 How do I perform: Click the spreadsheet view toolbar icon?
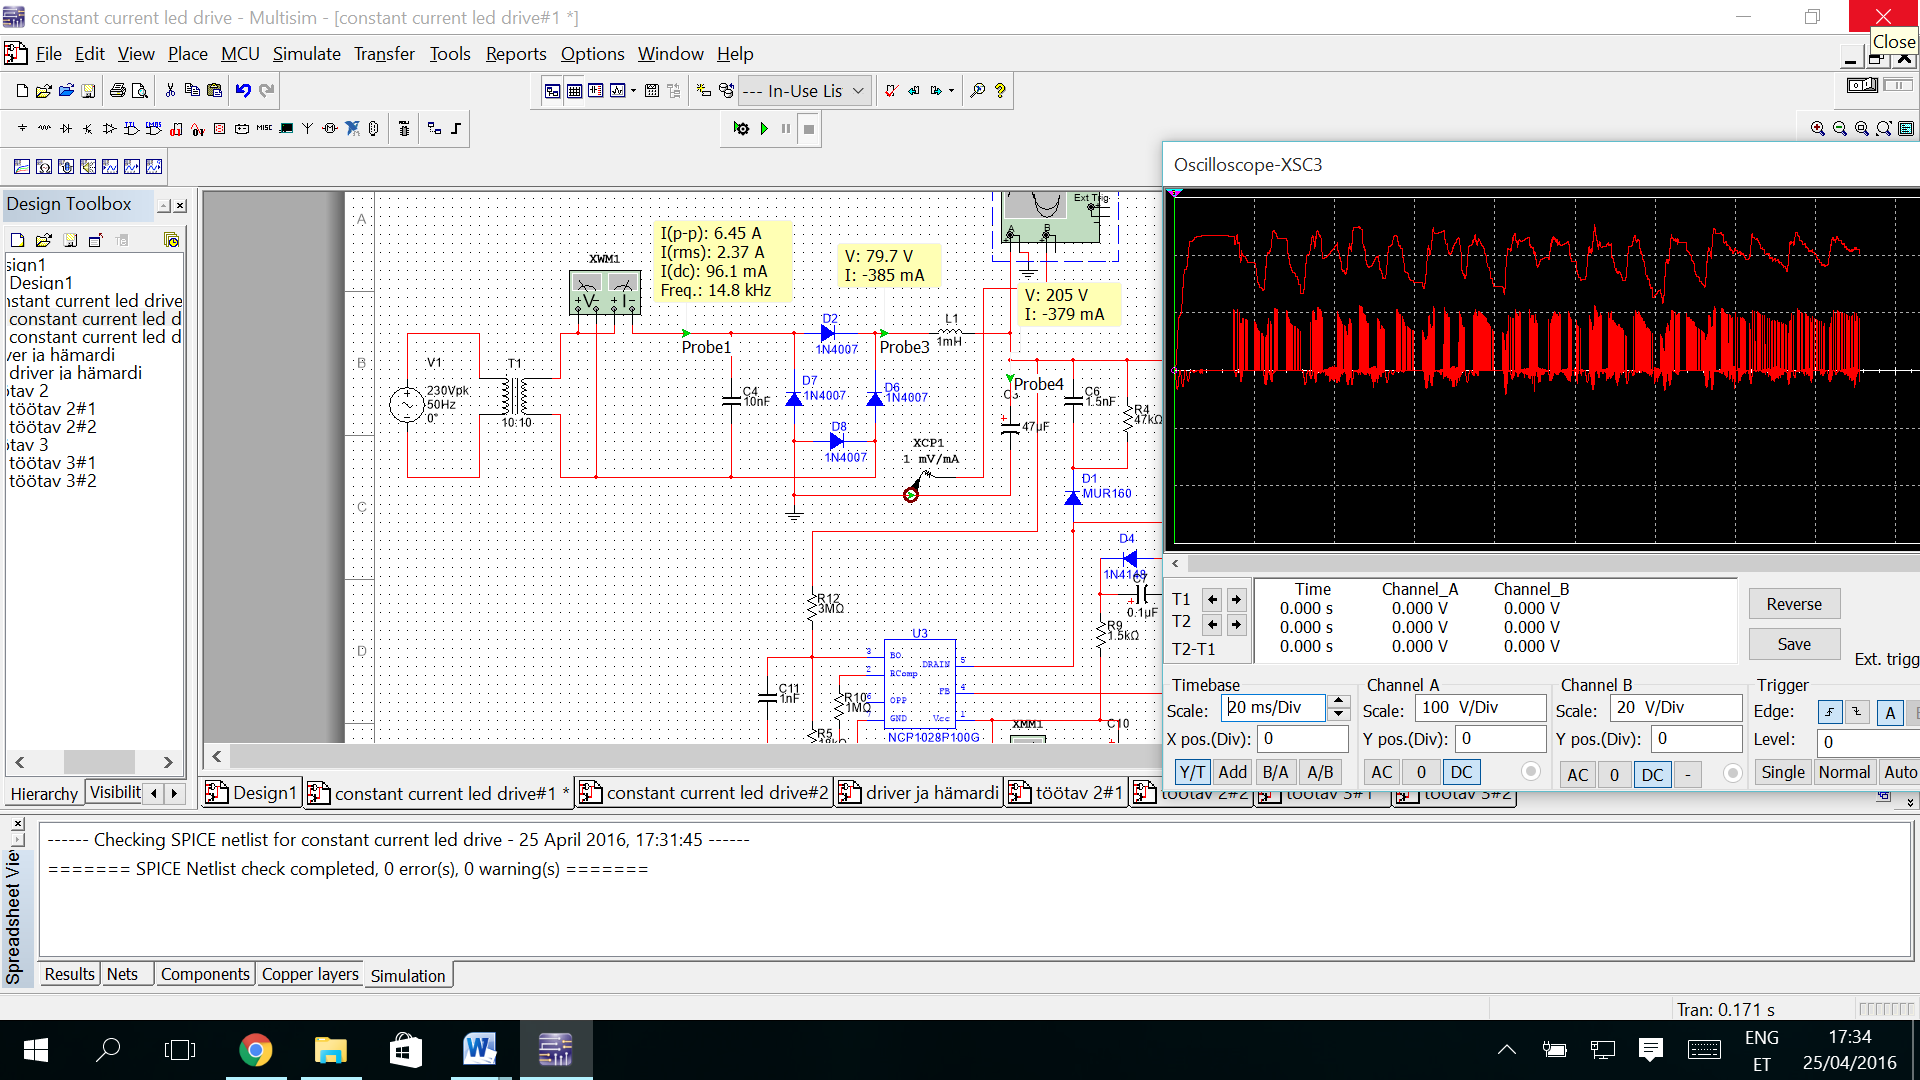(574, 91)
